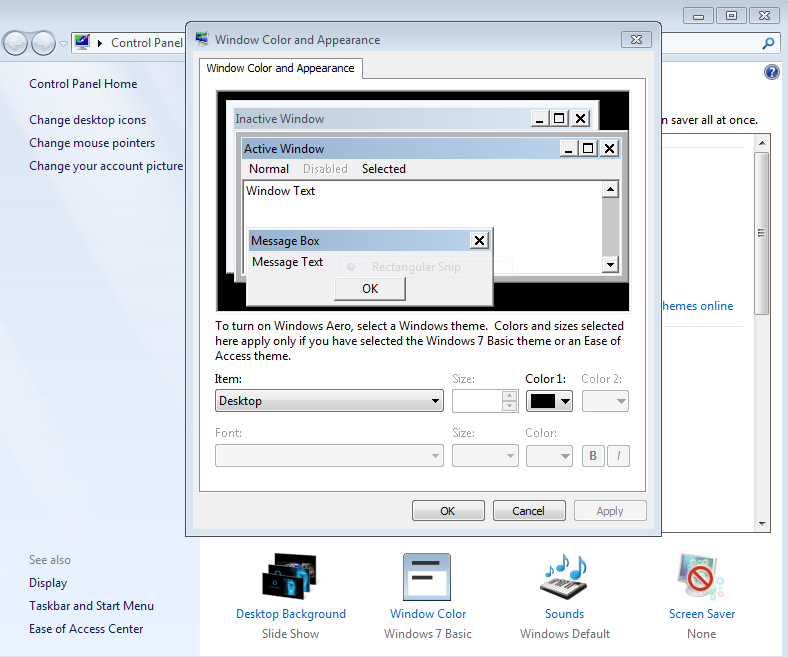788x657 pixels.
Task: Open the Font name dropdown
Action: coord(329,455)
